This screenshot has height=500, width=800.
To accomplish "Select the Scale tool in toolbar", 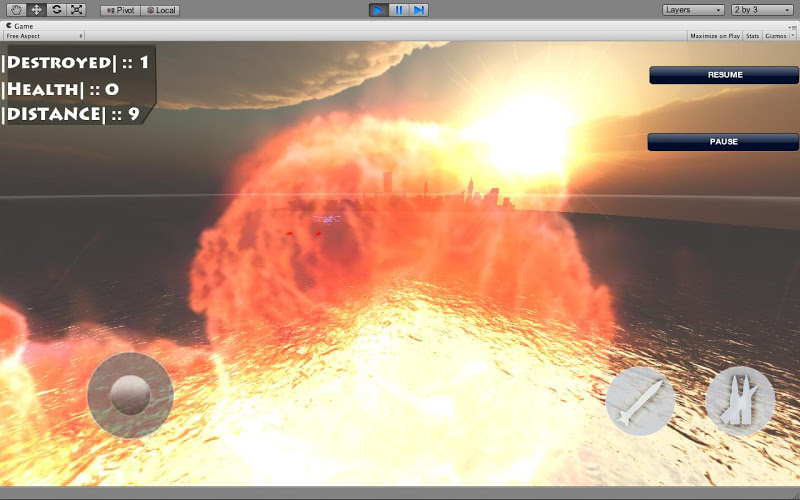I will 76,10.
